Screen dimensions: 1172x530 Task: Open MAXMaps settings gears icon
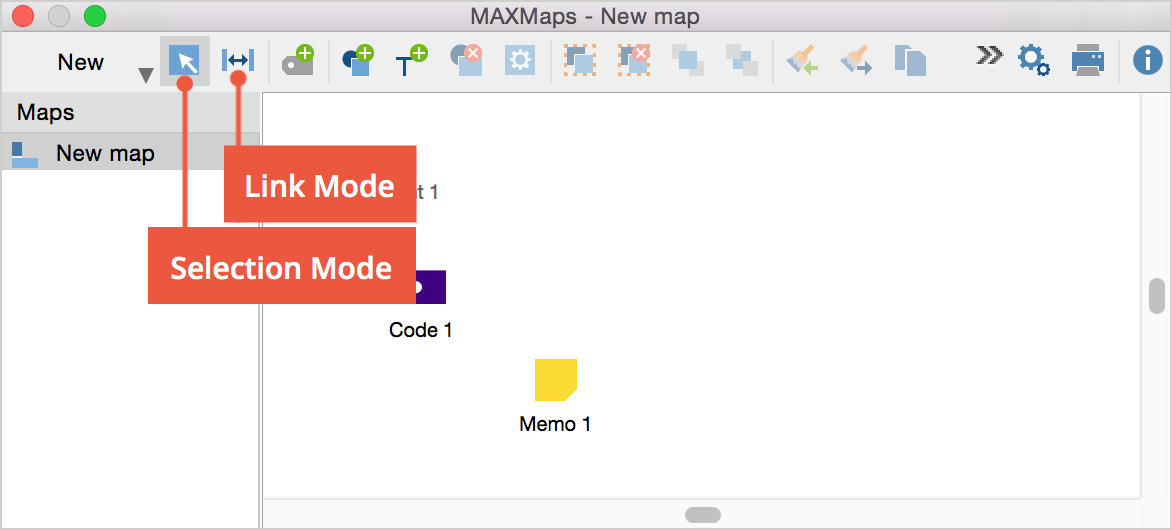[x=1034, y=61]
